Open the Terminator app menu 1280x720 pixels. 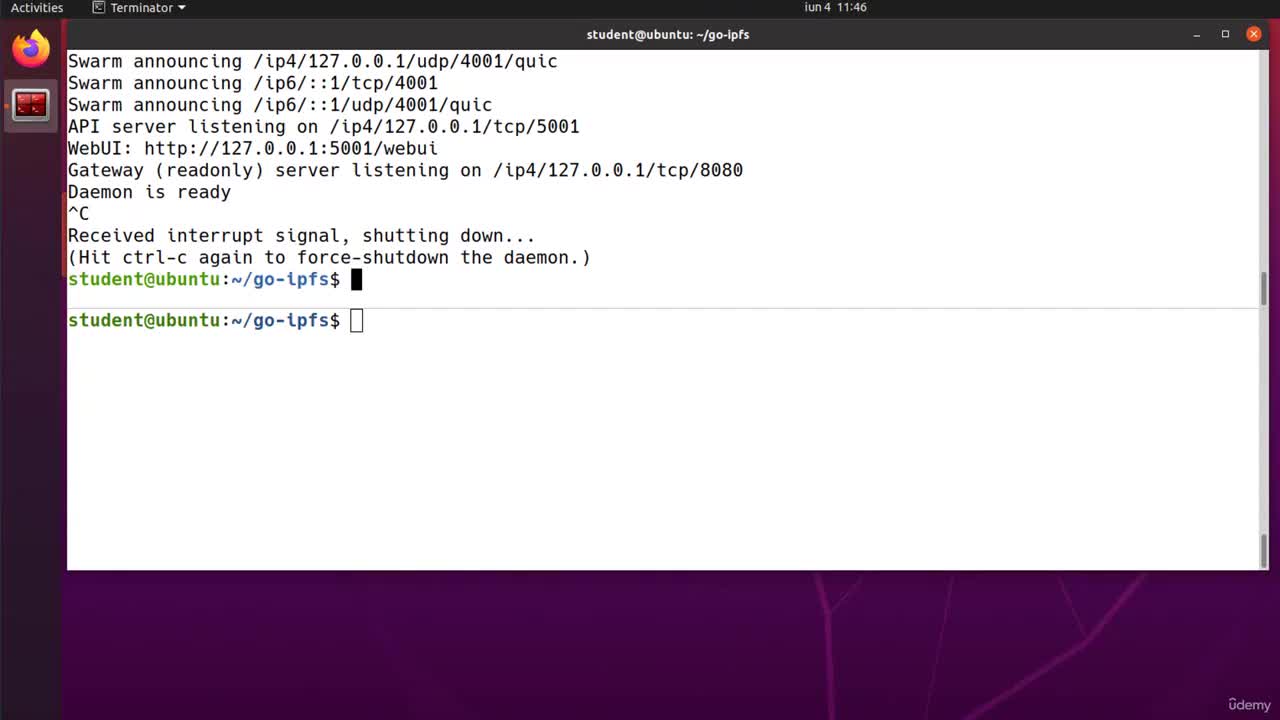139,7
